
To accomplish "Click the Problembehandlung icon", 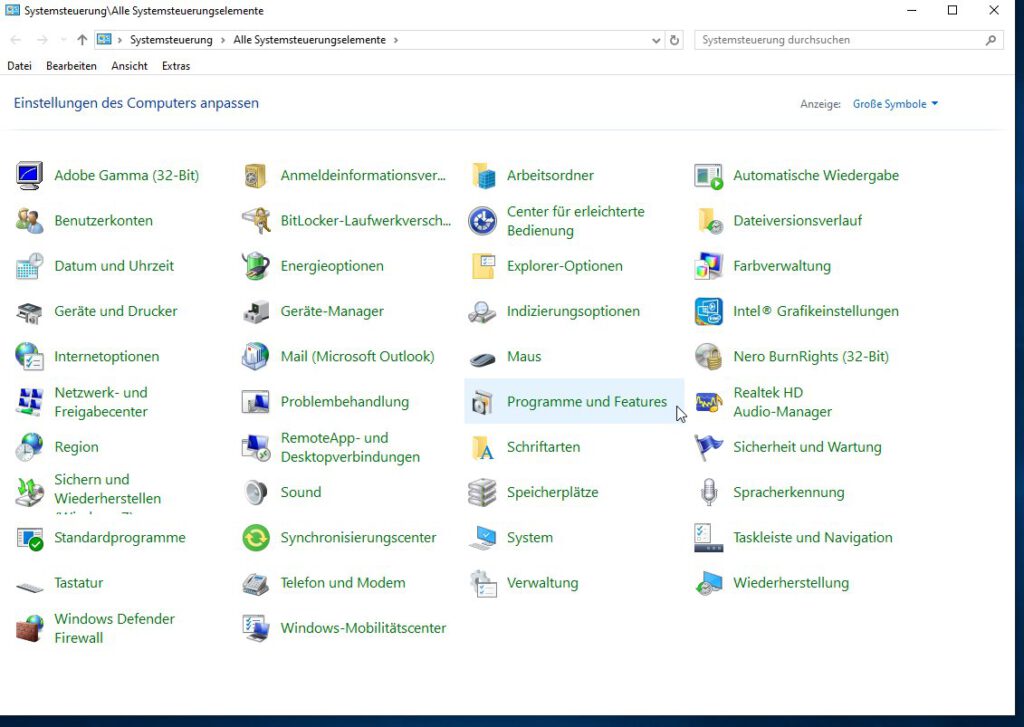I will (255, 402).
